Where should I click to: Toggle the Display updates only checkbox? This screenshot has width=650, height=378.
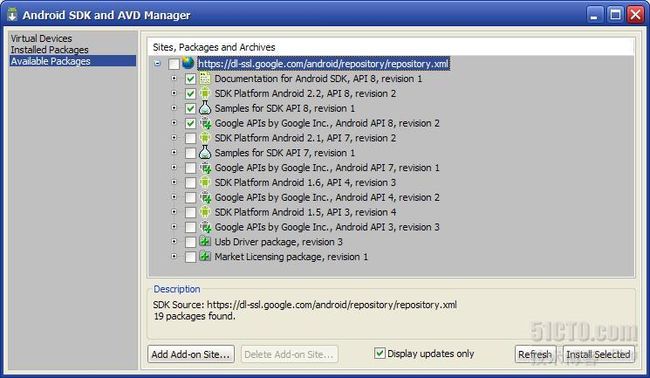(379, 353)
